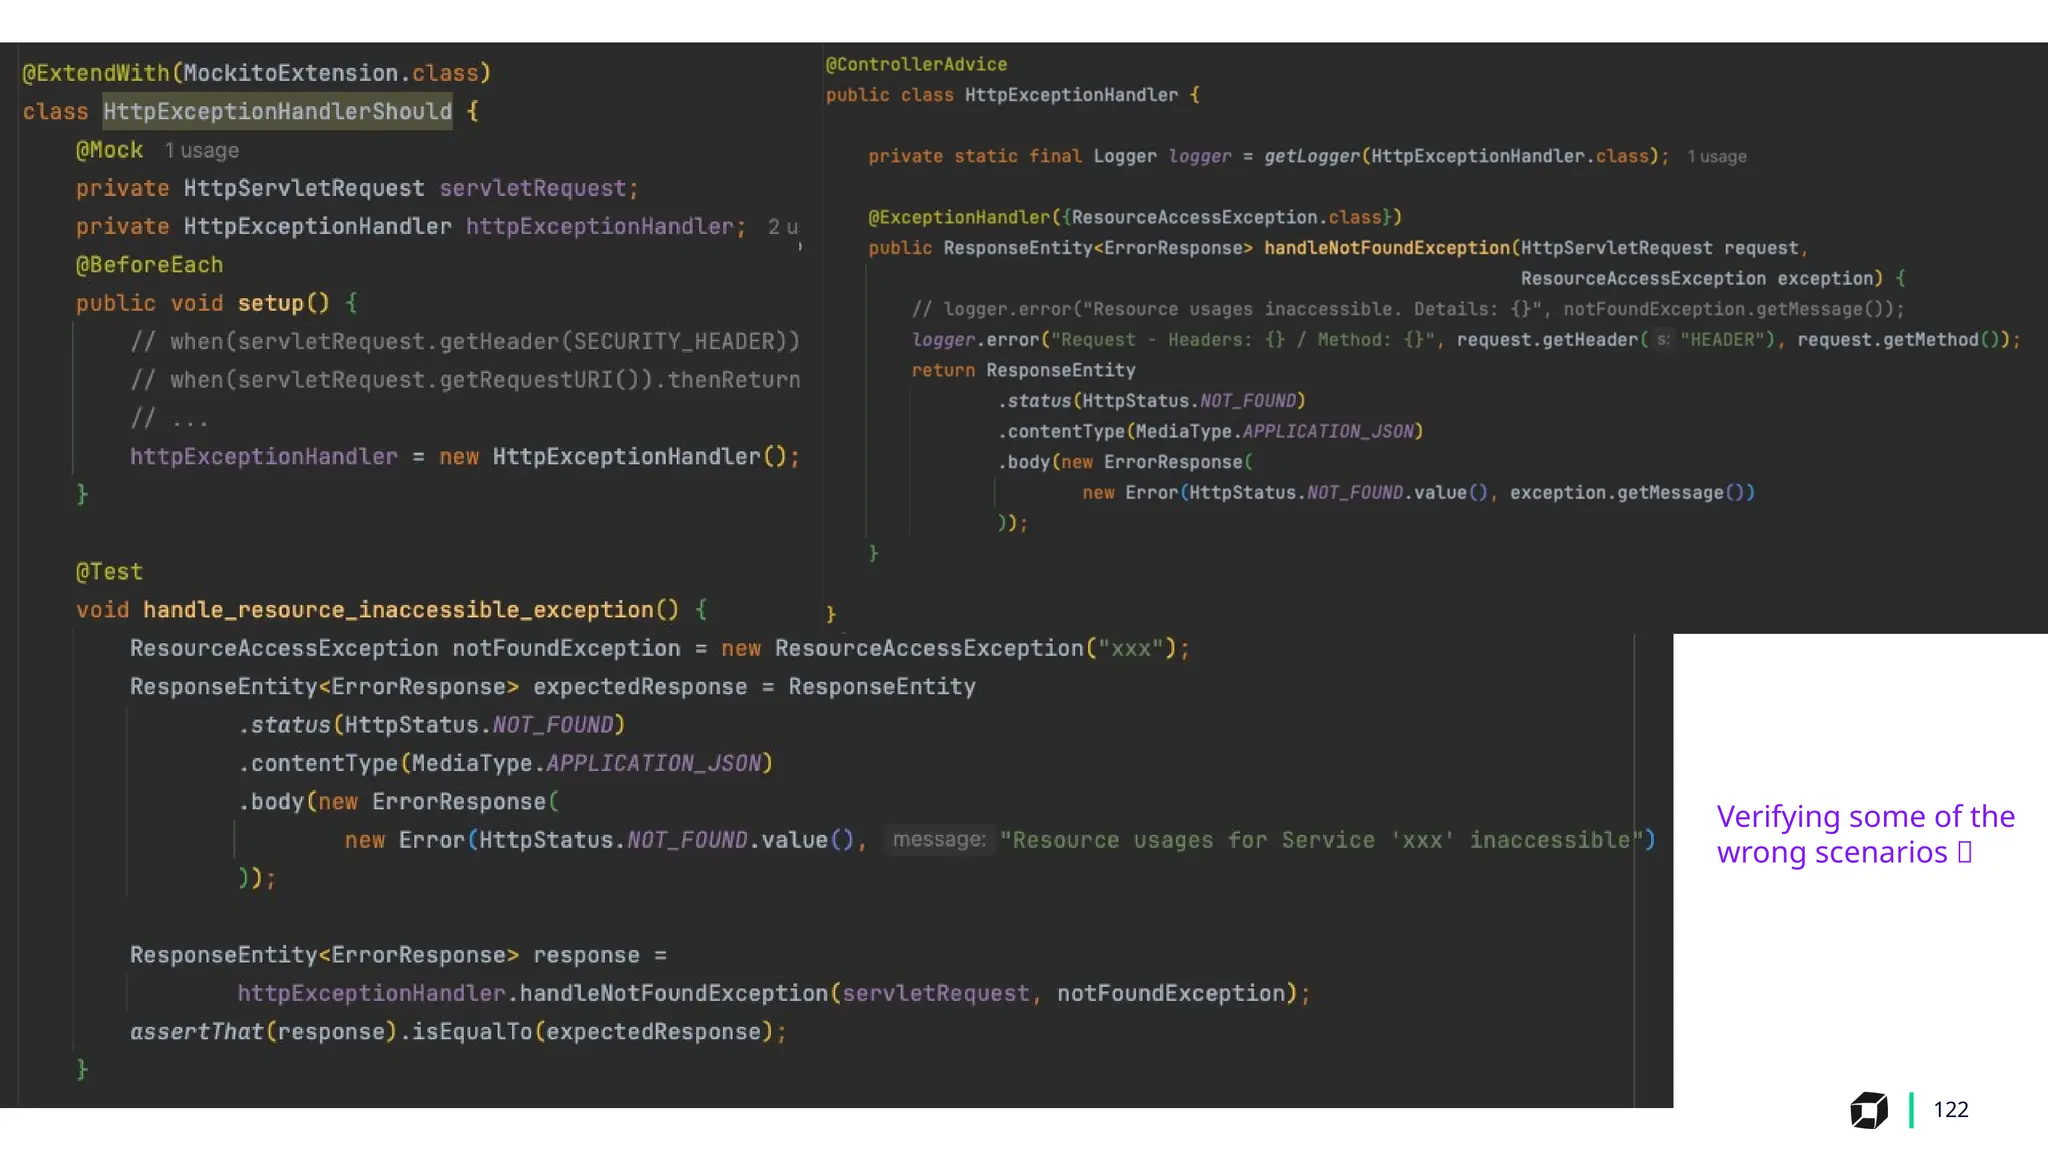
Task: Click the commented-out logger.error line
Action: click(1407, 310)
